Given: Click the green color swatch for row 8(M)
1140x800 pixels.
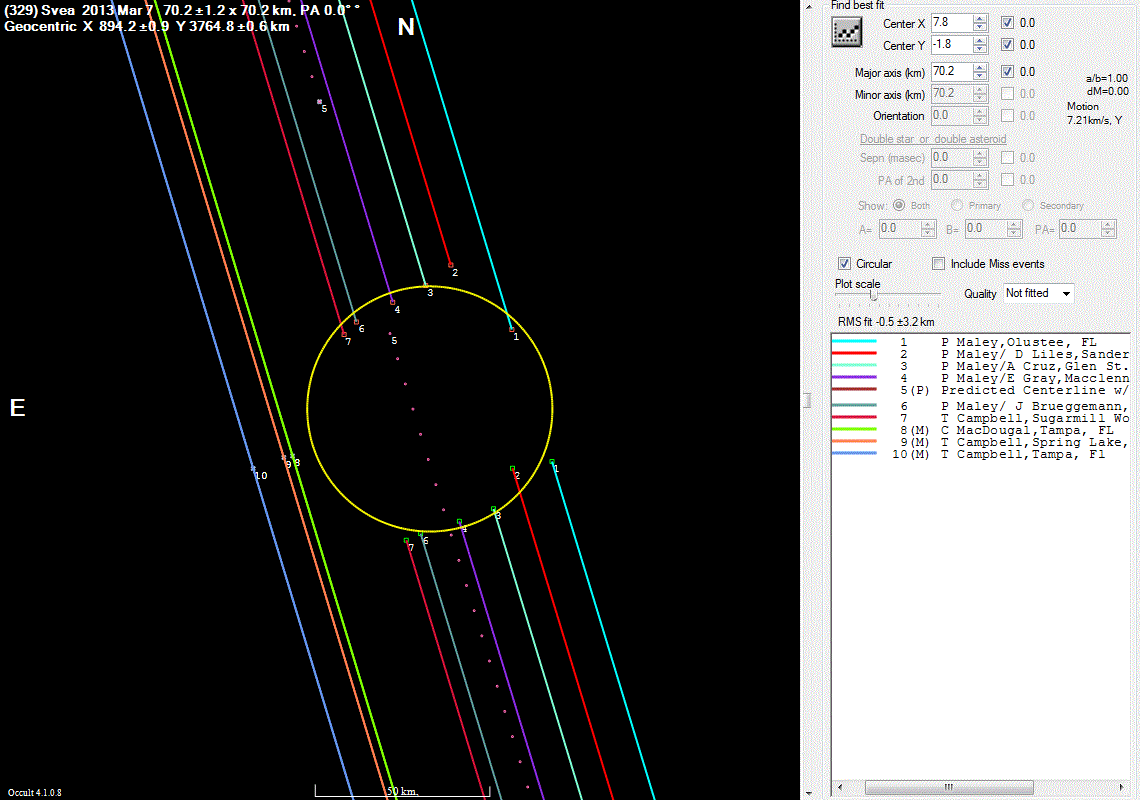Looking at the screenshot, I should click(x=854, y=429).
